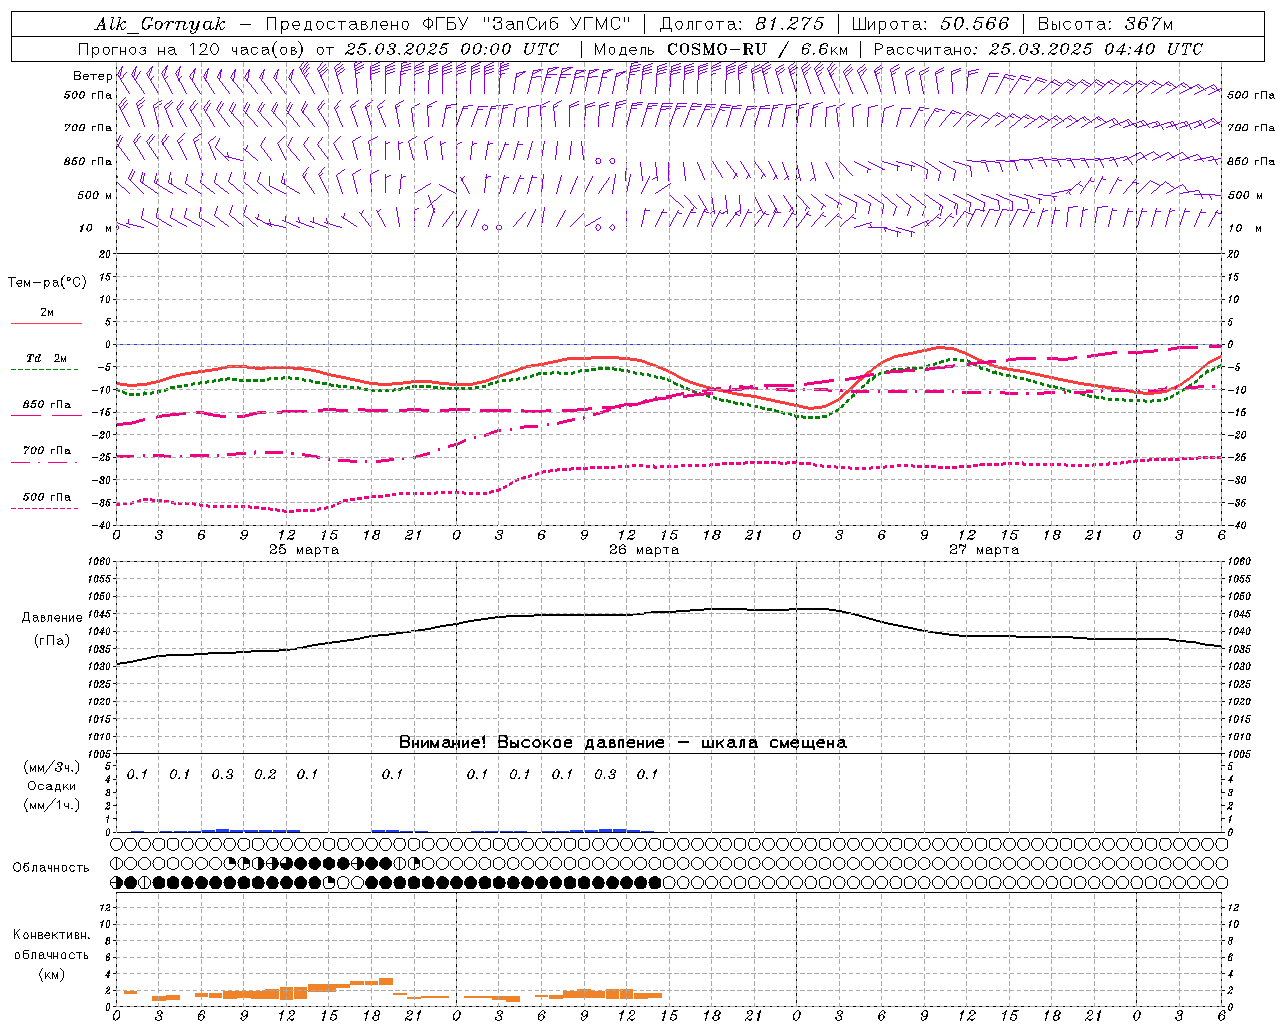Select the elevation text Высота: 367м
This screenshot has height=1024, width=1280.
pyautogui.click(x=1105, y=24)
